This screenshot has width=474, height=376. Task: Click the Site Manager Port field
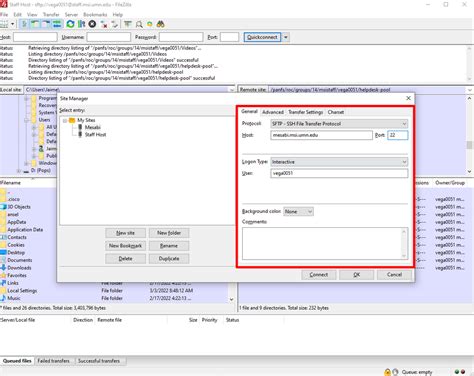coord(398,135)
